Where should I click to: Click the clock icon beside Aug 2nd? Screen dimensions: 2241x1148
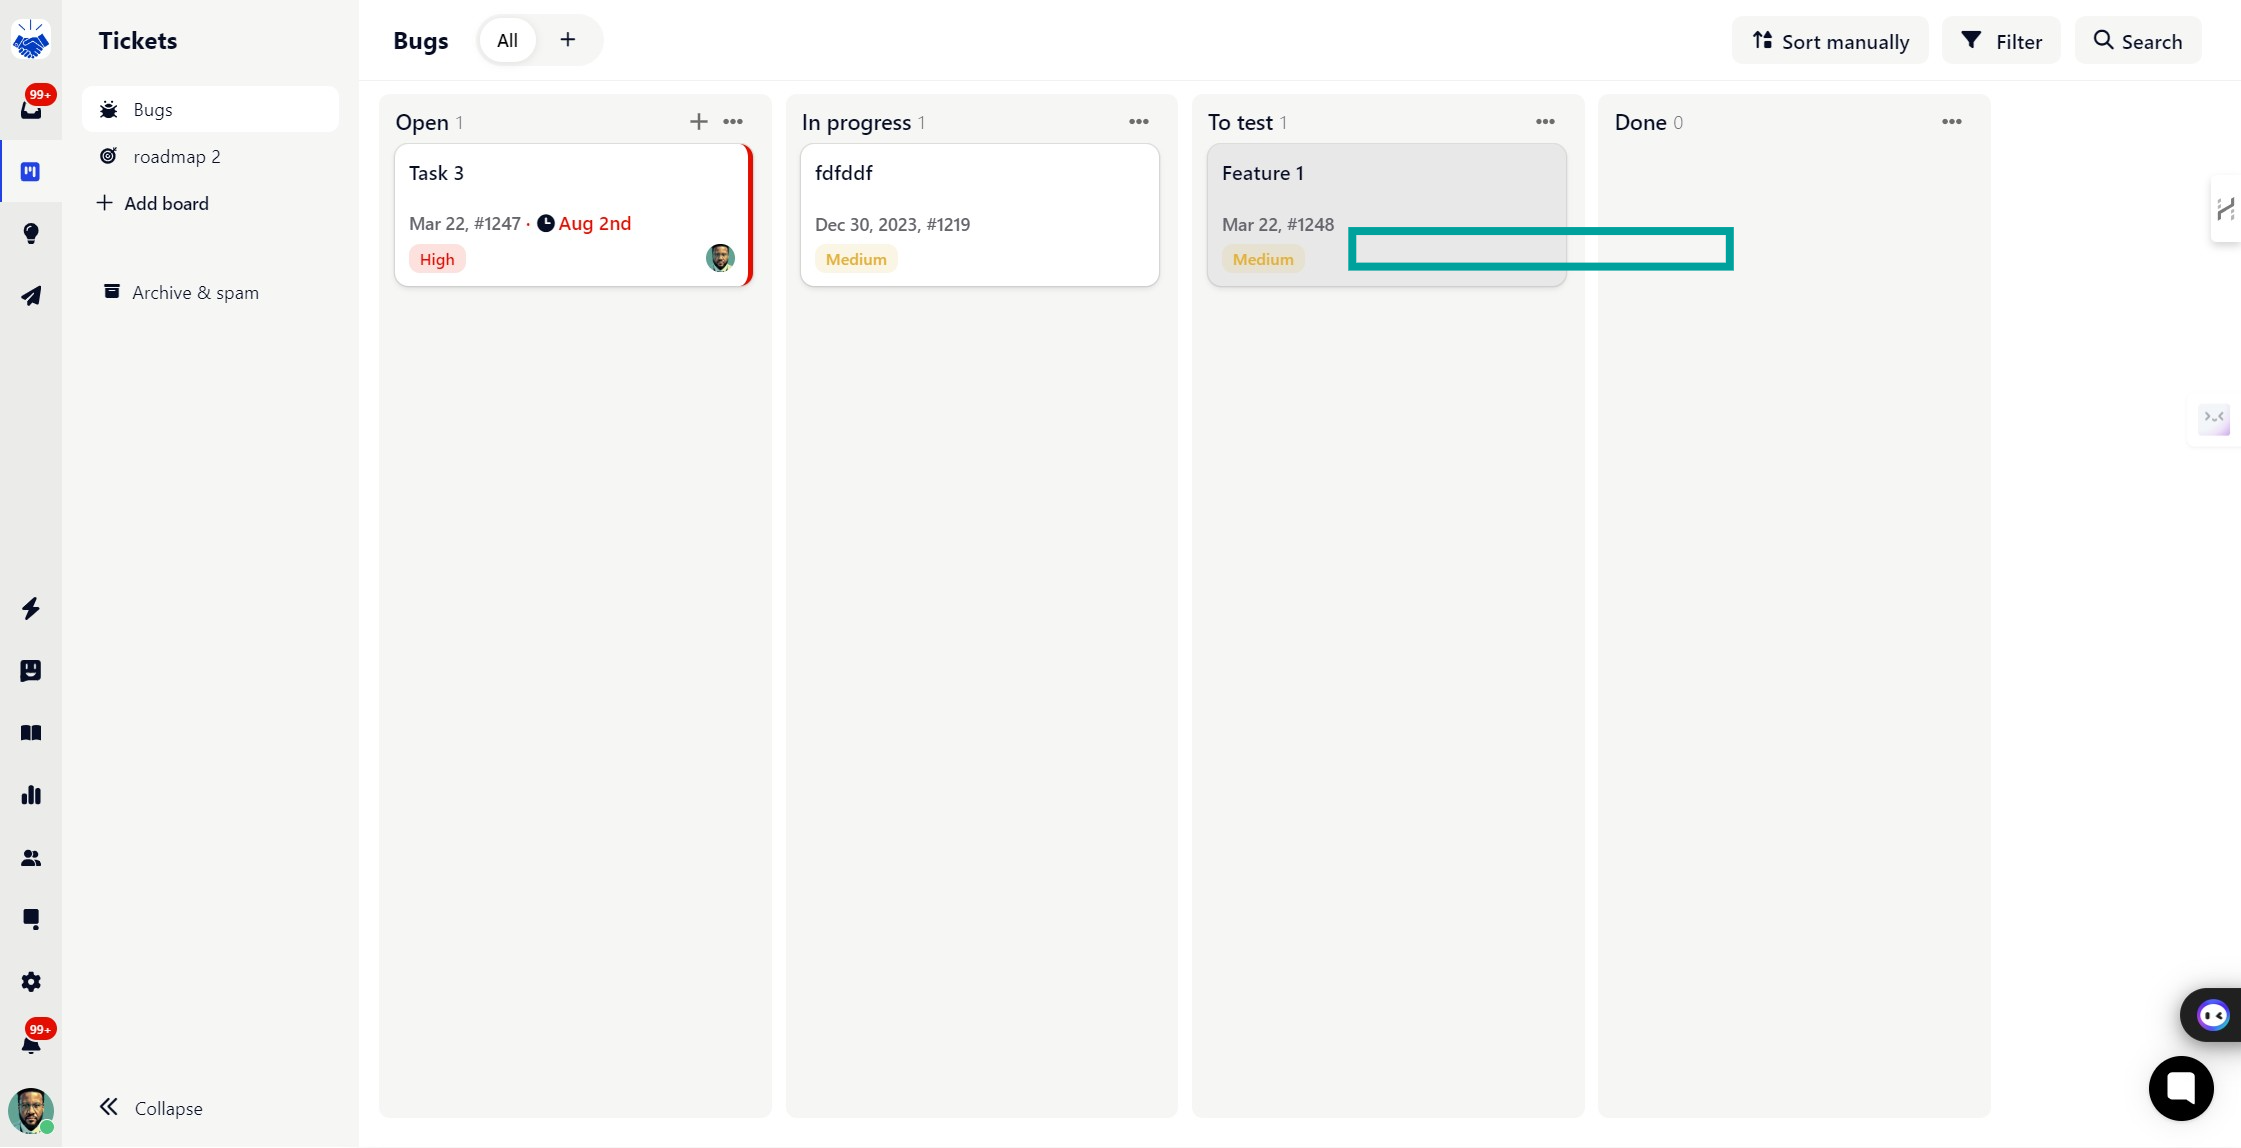(546, 224)
